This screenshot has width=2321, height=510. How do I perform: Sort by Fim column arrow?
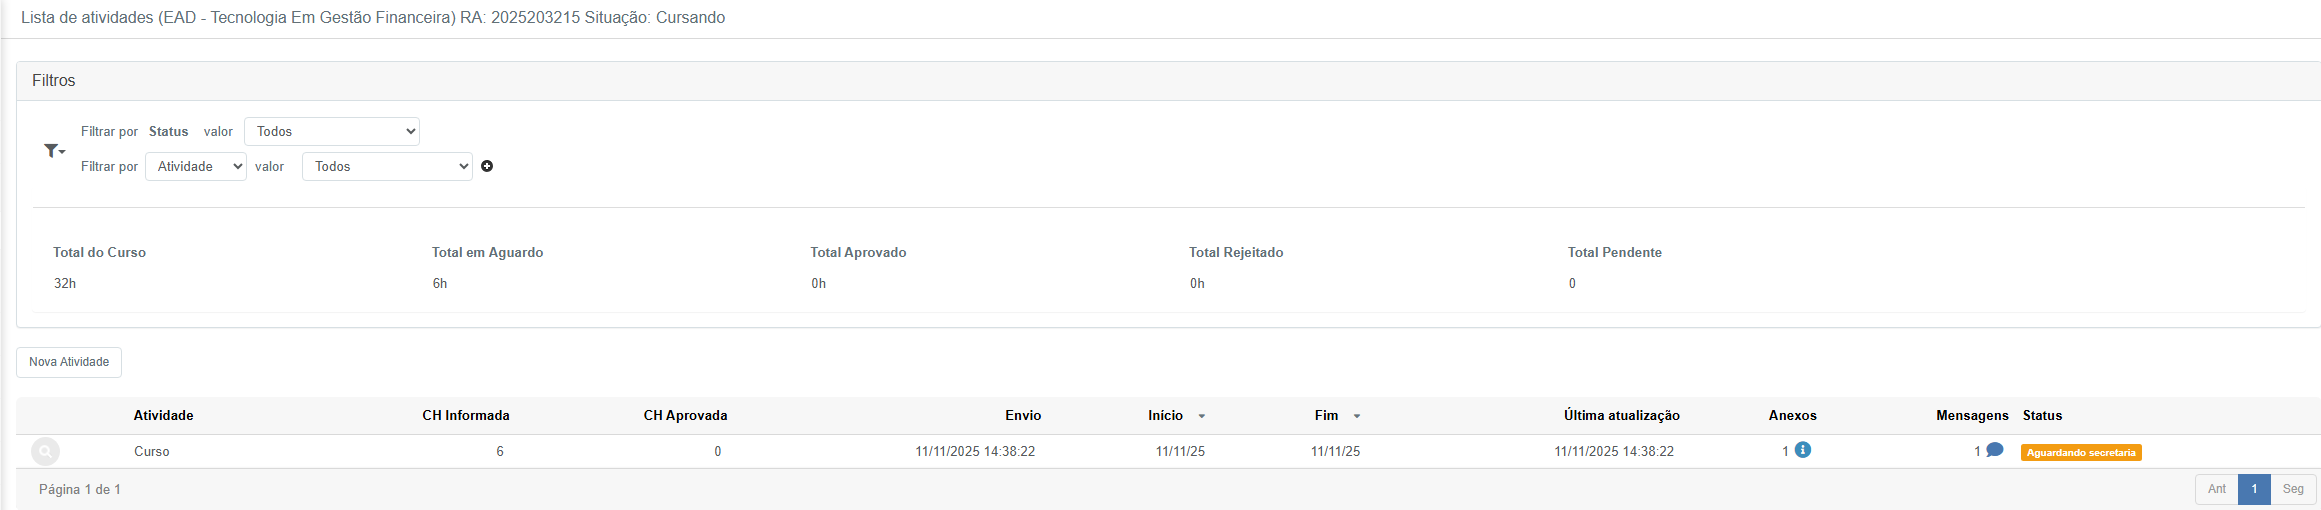[1357, 416]
